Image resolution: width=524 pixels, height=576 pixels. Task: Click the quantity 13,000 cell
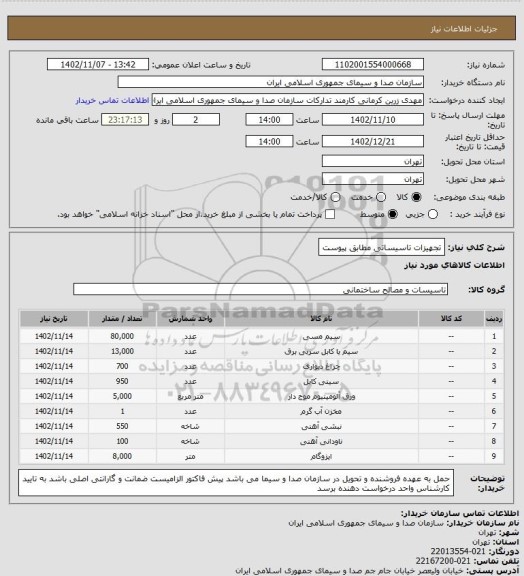coord(122,351)
